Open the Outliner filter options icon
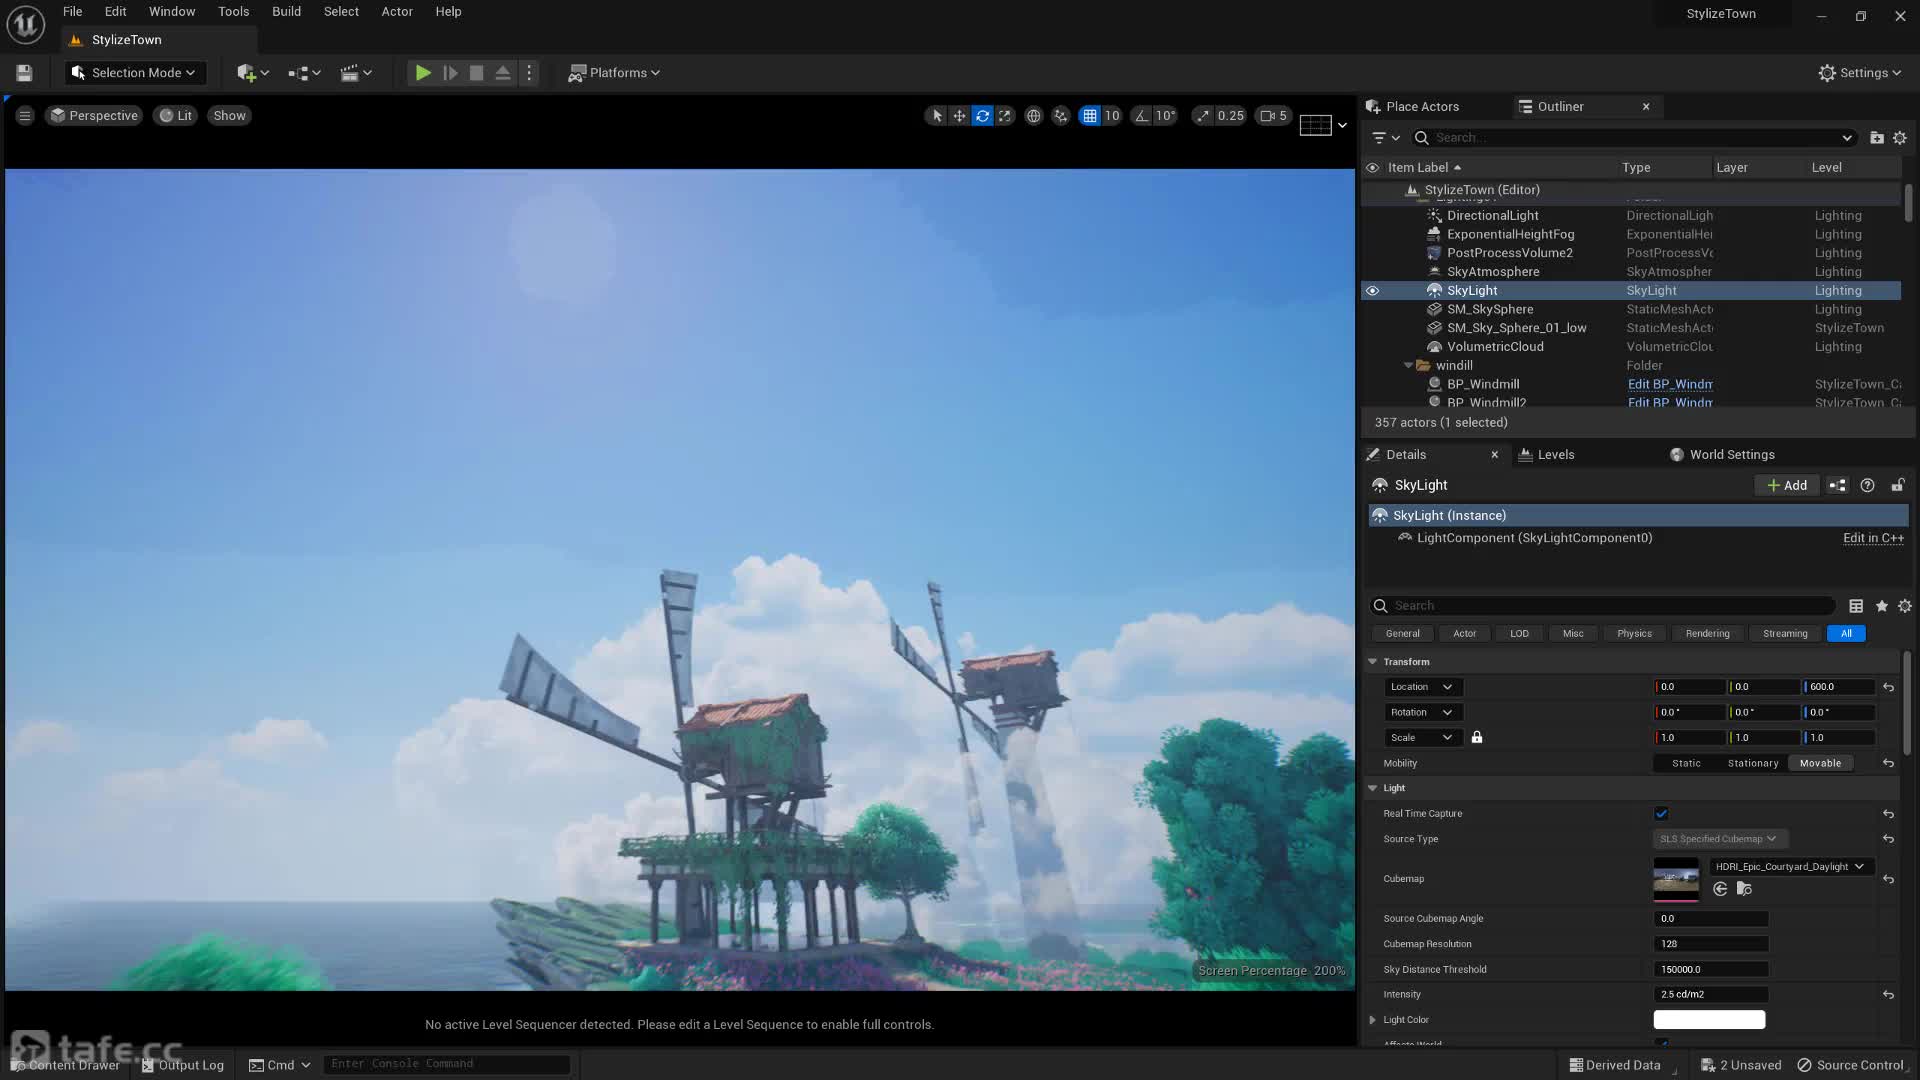 click(x=1385, y=138)
